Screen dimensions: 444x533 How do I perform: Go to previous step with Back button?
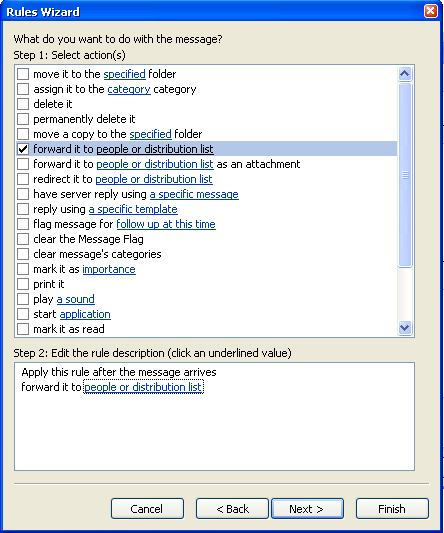click(232, 509)
